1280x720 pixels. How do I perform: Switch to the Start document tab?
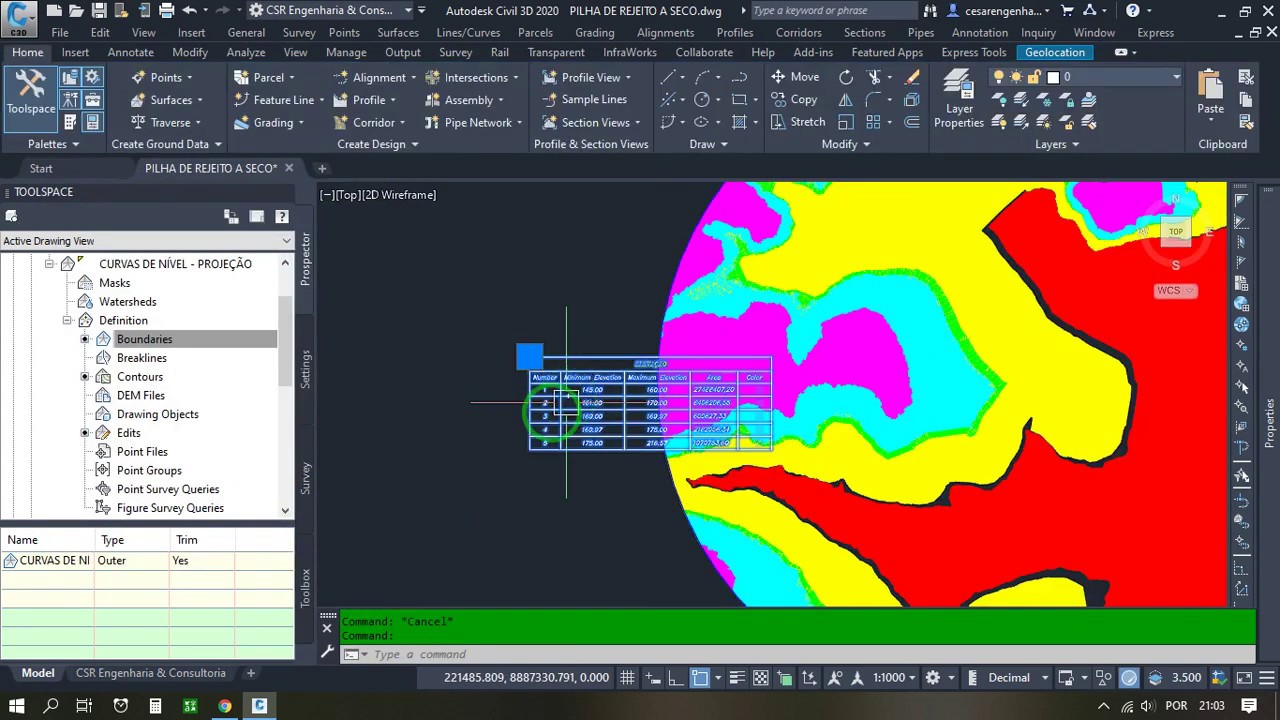coord(41,168)
